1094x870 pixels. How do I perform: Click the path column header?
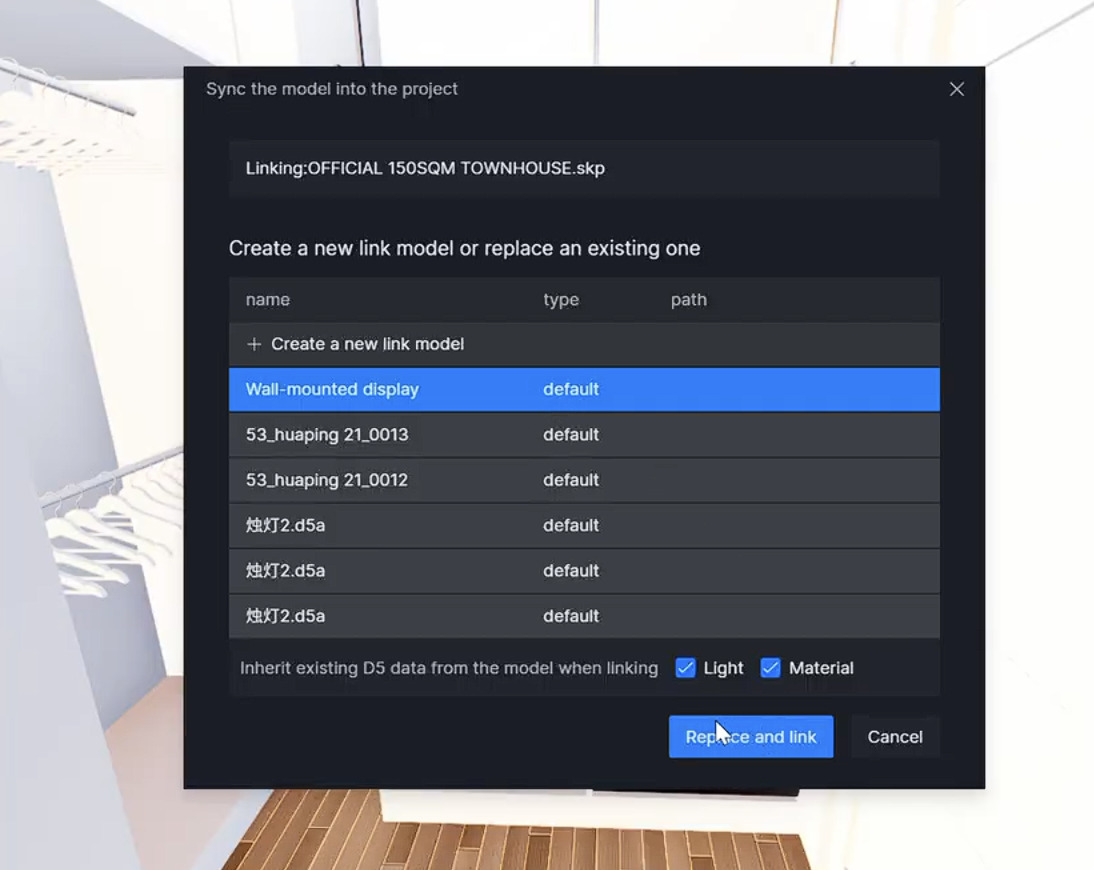pos(688,300)
